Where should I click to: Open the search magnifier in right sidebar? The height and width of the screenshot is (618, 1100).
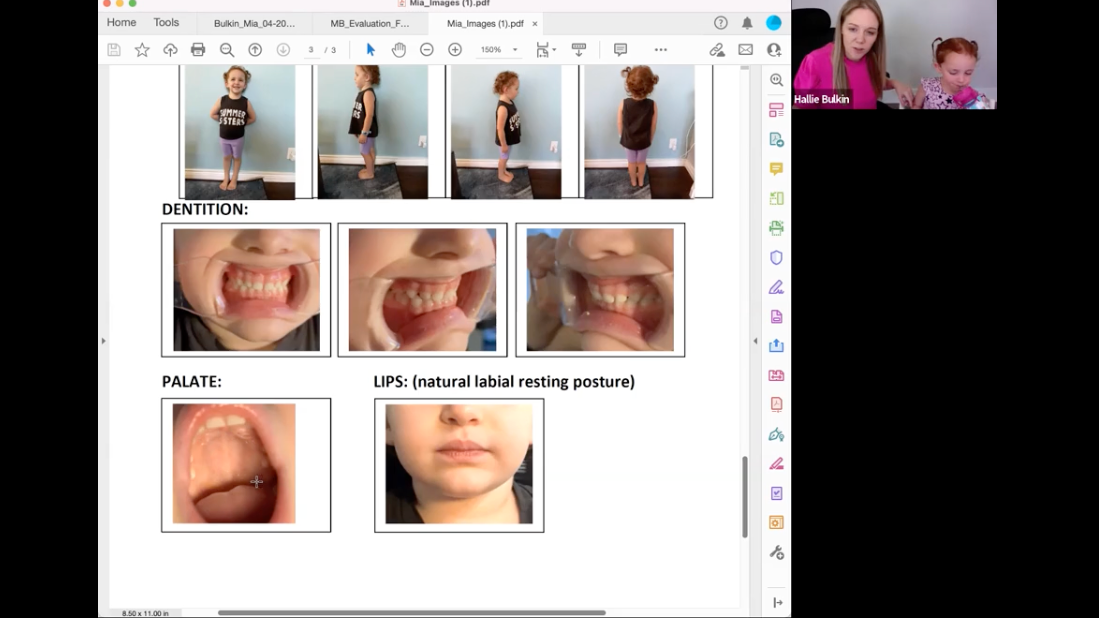click(x=777, y=80)
